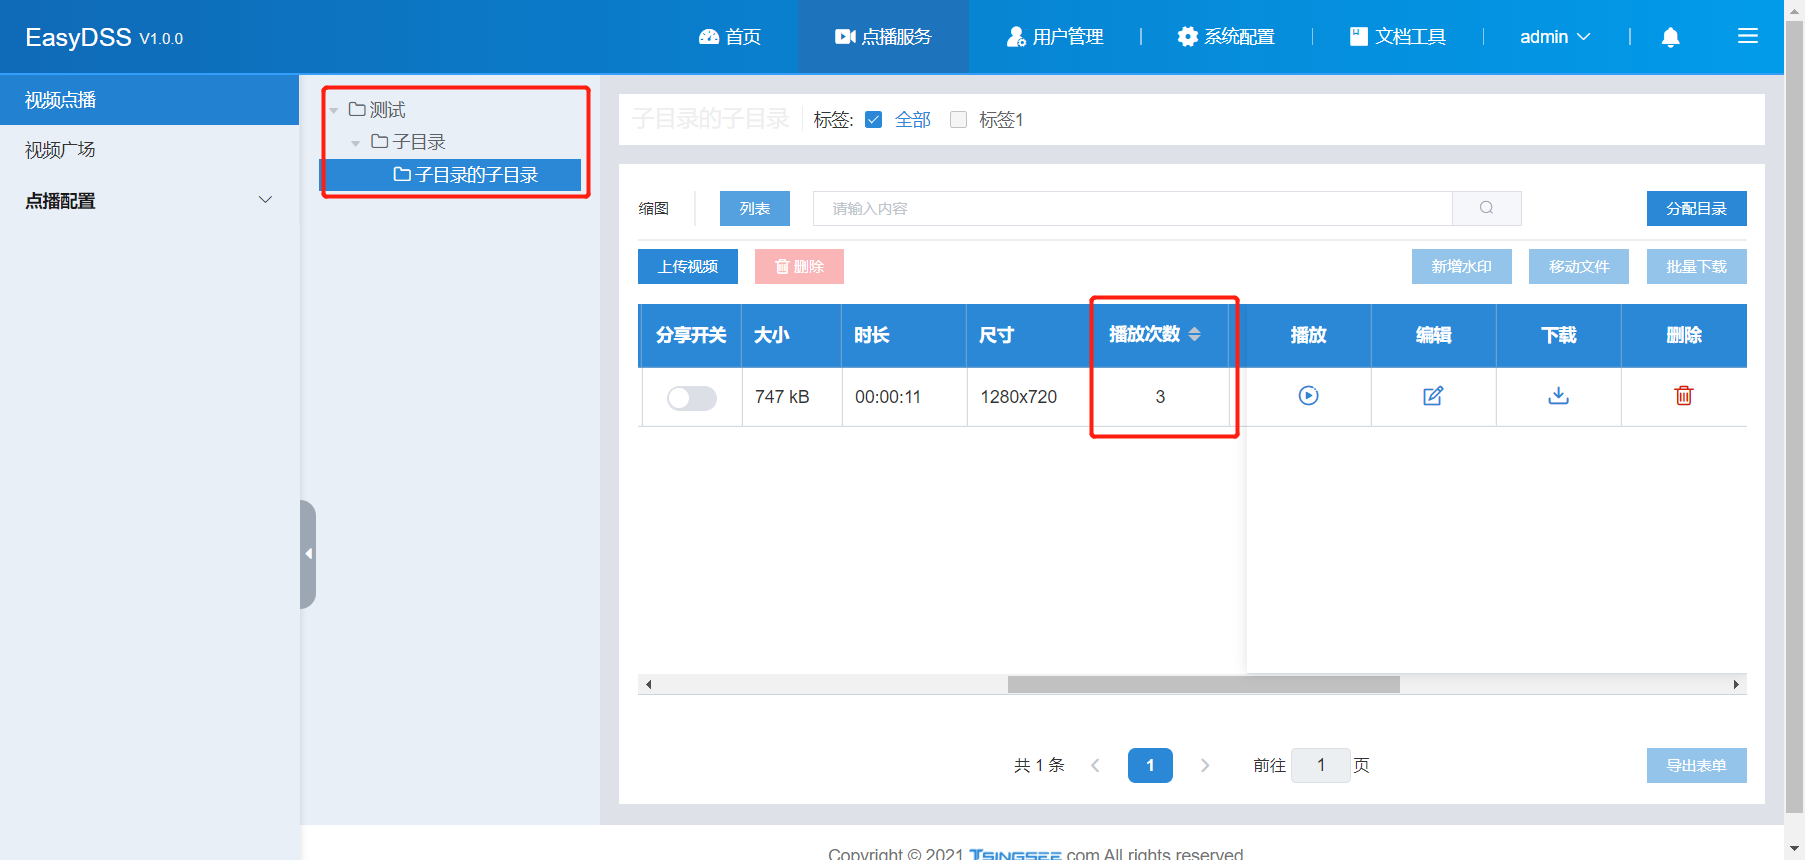Click the 分配目录 button
The height and width of the screenshot is (860, 1805).
tap(1697, 208)
